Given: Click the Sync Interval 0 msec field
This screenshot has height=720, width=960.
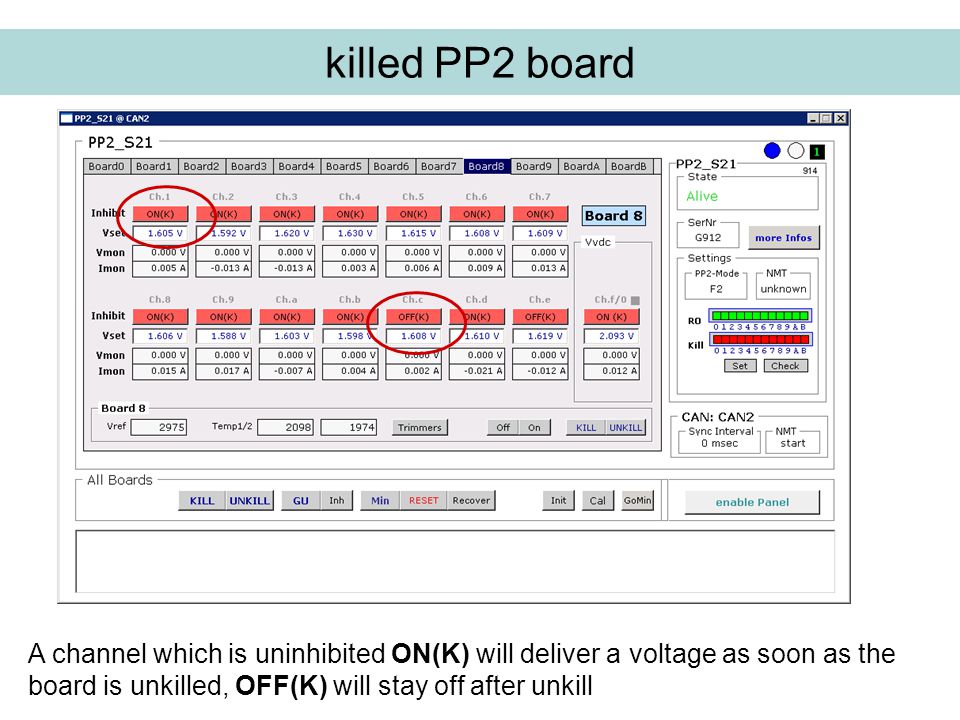Looking at the screenshot, I should pyautogui.click(x=719, y=443).
